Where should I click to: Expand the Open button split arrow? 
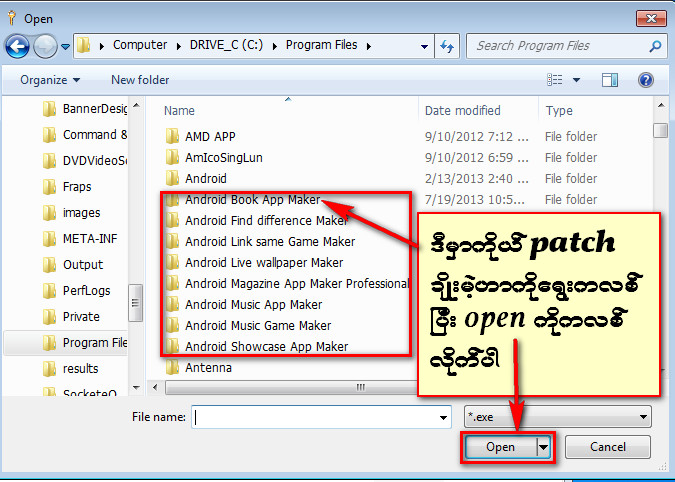tap(544, 448)
